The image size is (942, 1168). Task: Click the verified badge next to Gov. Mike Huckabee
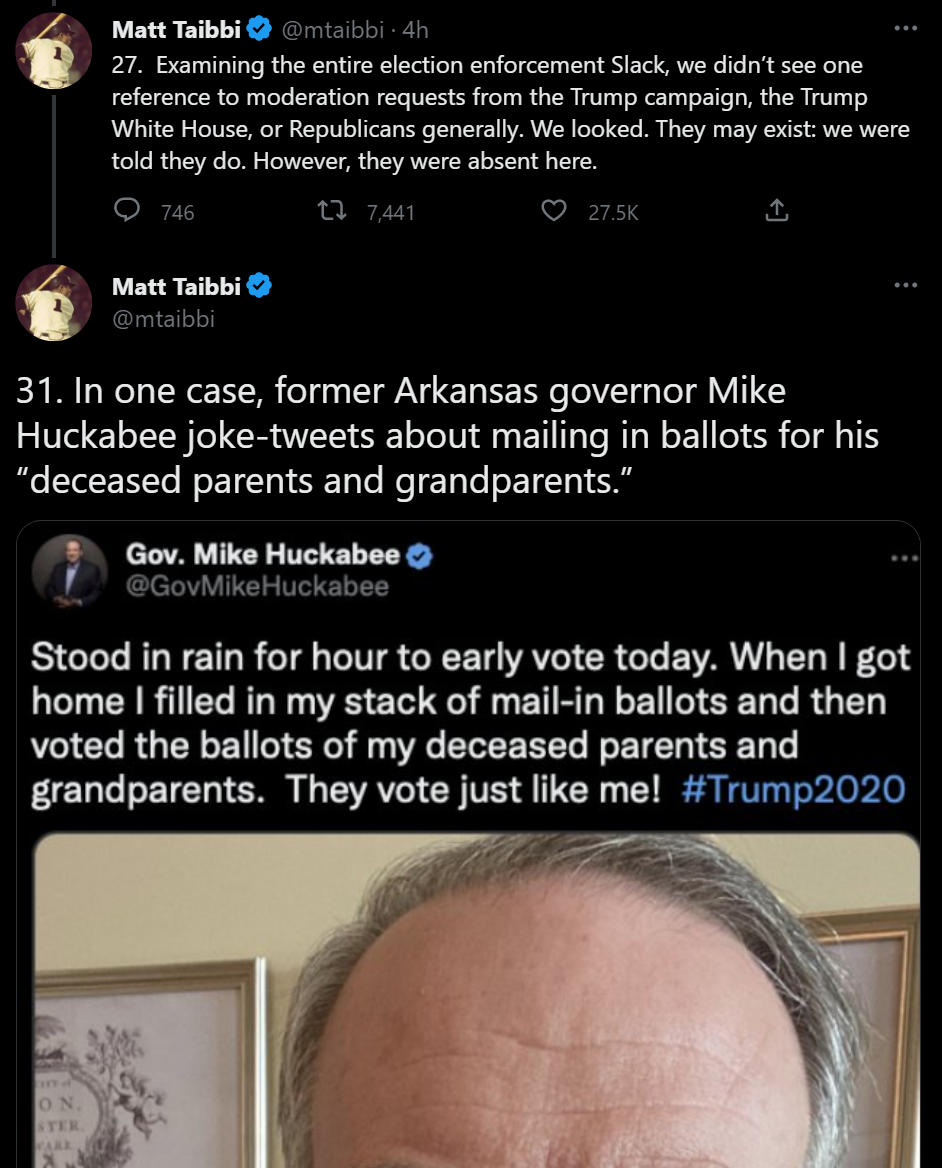coord(420,556)
